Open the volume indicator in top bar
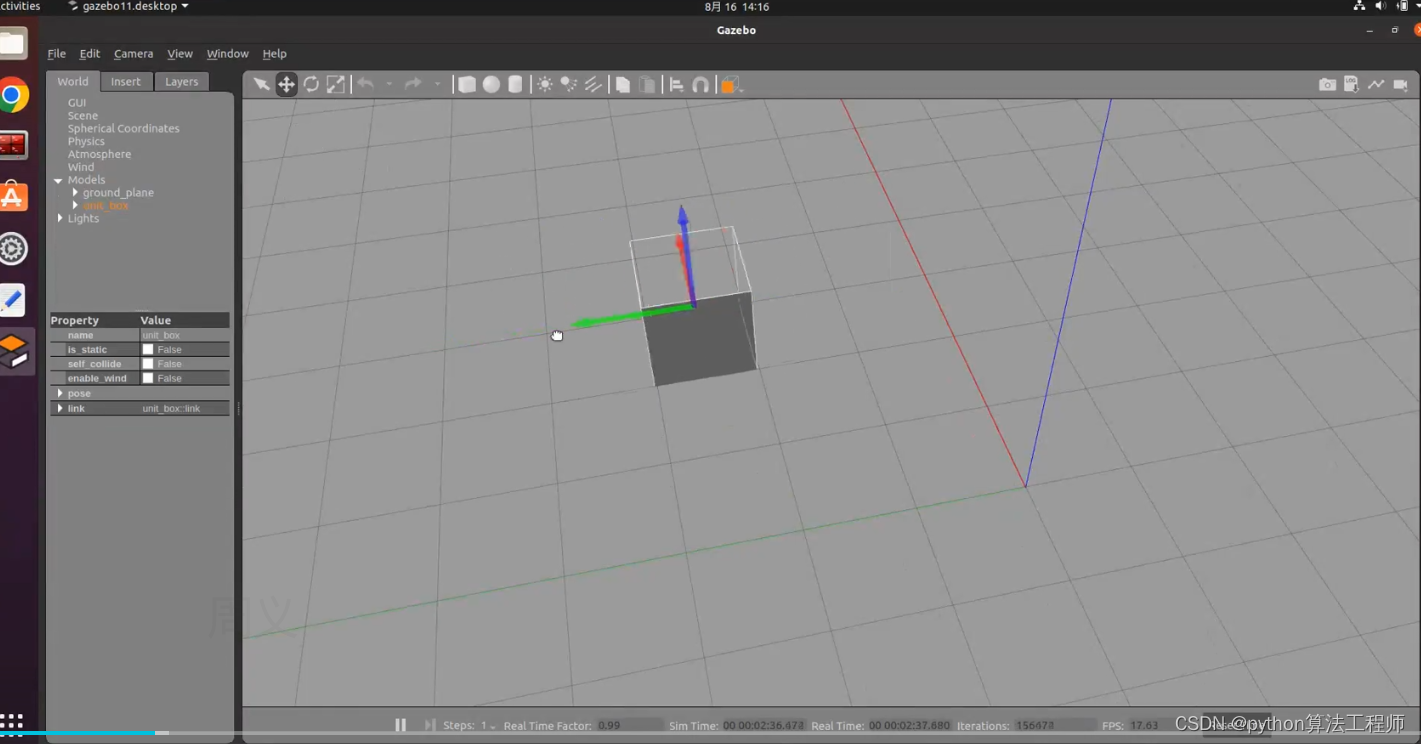The image size is (1421, 744). tap(1380, 6)
